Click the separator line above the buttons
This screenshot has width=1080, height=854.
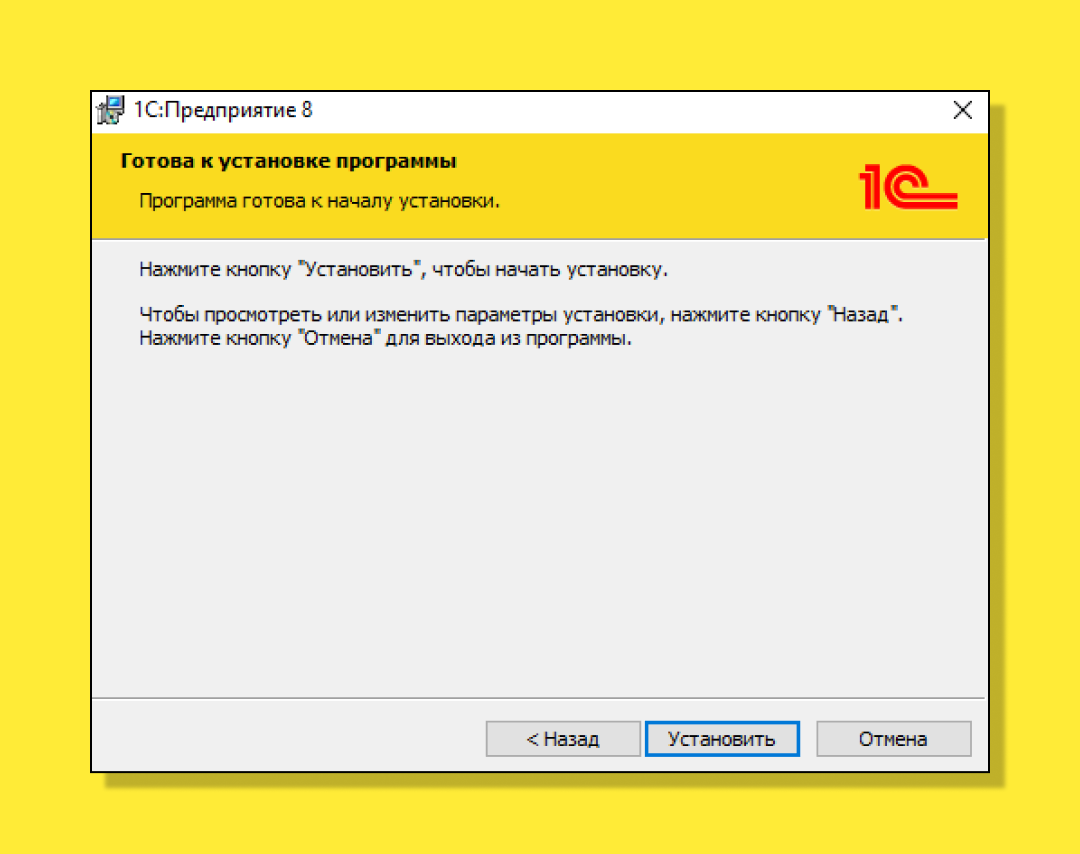pos(539,698)
